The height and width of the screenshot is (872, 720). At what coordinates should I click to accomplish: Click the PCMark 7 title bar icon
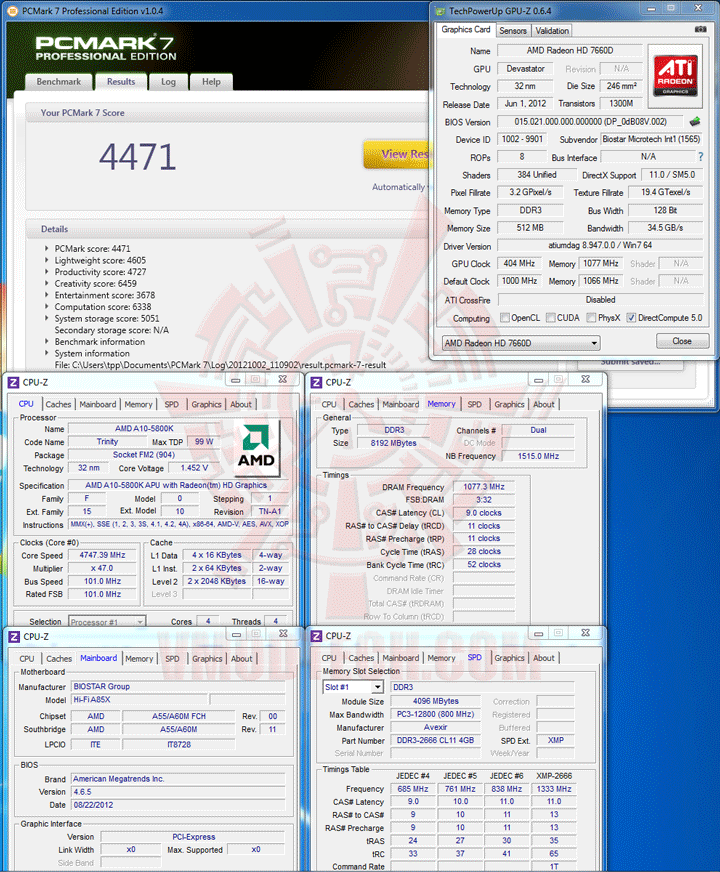[12, 11]
